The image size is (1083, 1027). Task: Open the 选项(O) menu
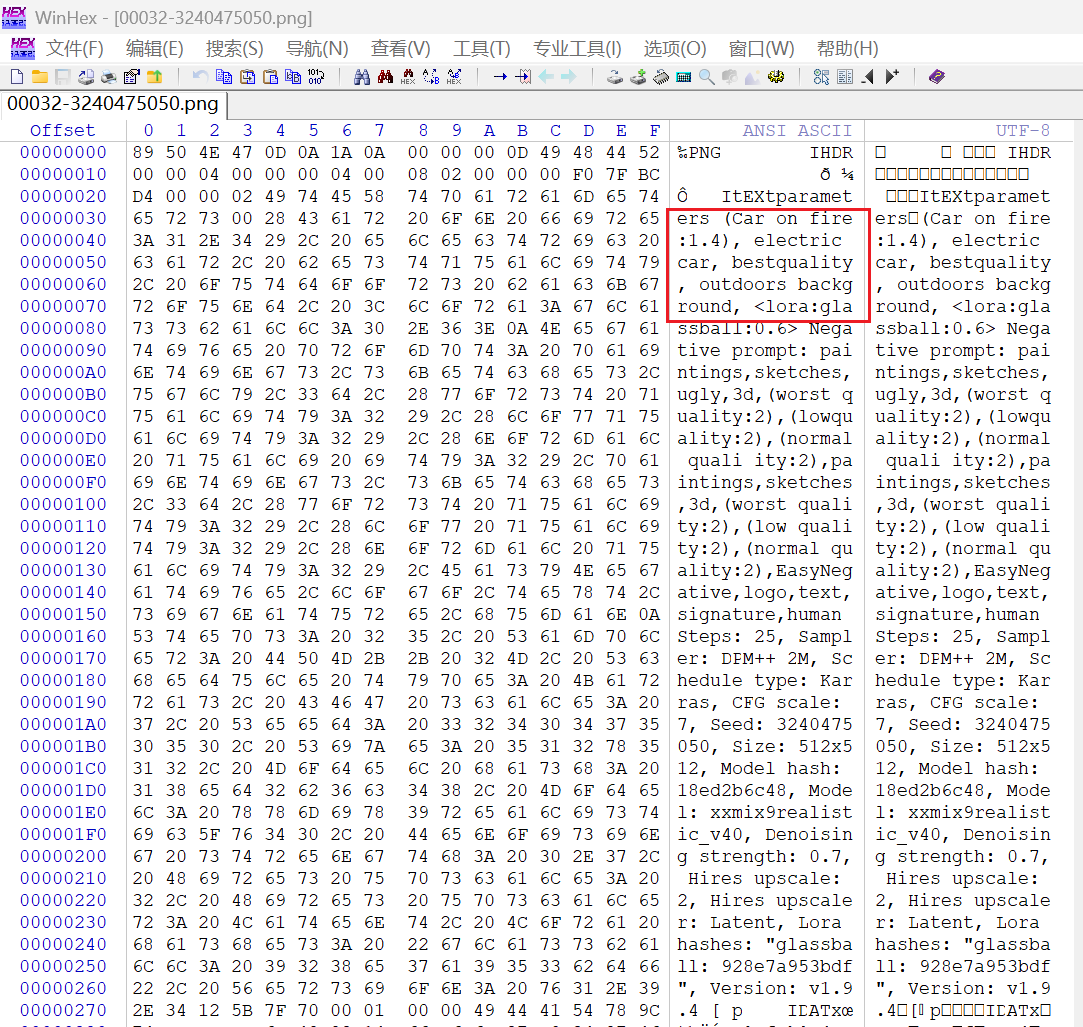[674, 48]
